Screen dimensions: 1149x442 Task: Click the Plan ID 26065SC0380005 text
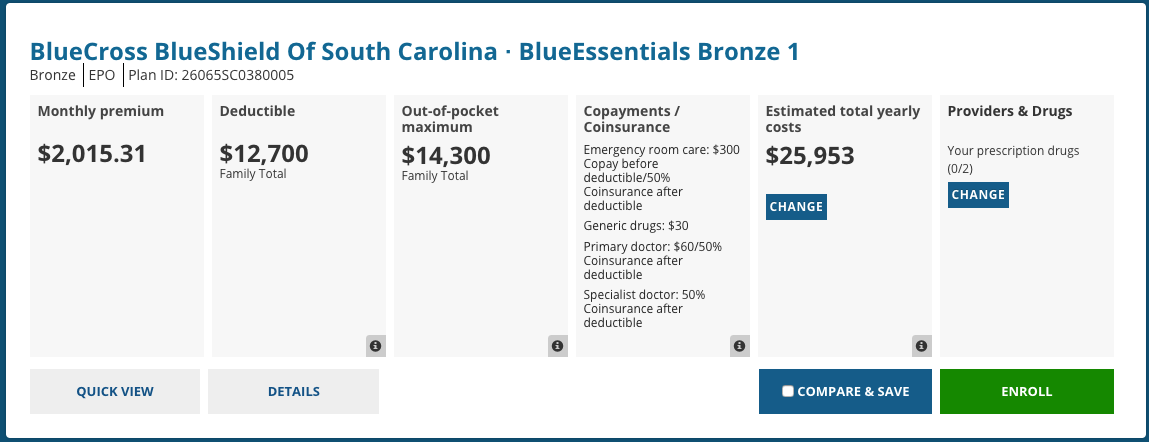[x=212, y=75]
